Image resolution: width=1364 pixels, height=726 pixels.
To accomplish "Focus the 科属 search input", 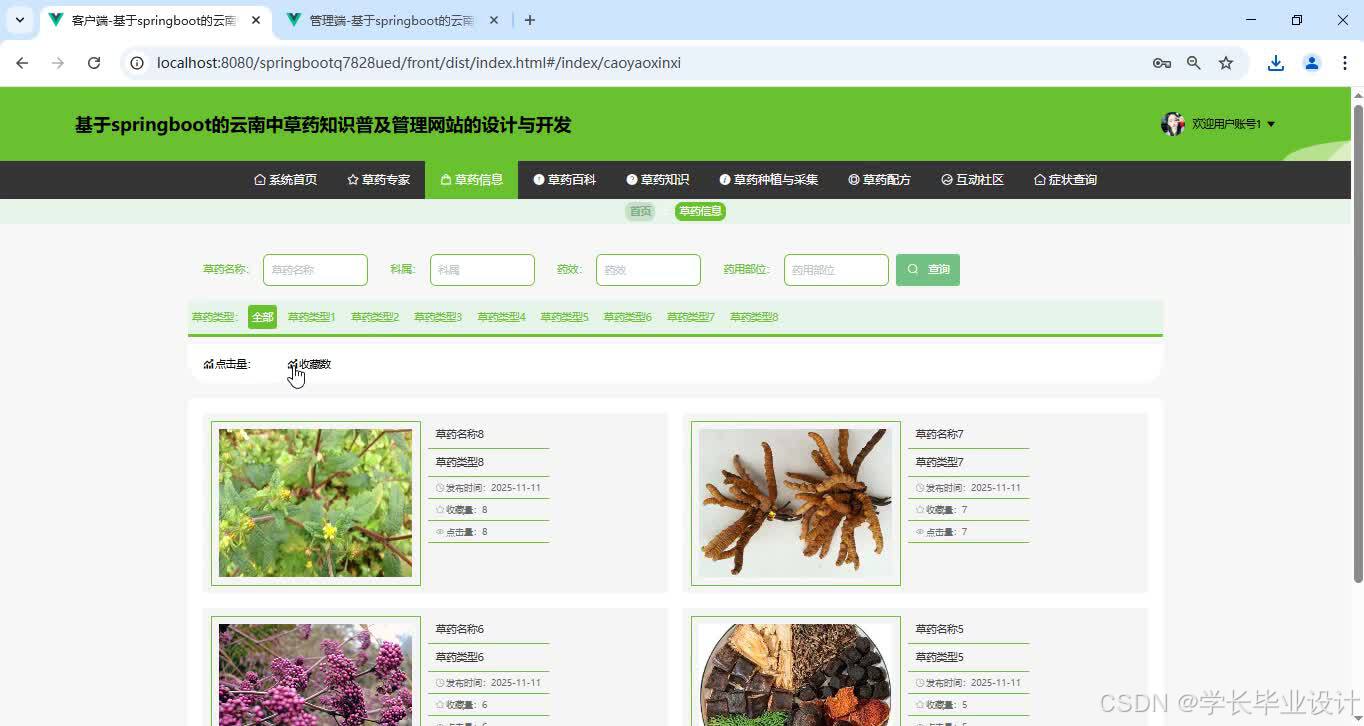I will [x=482, y=270].
